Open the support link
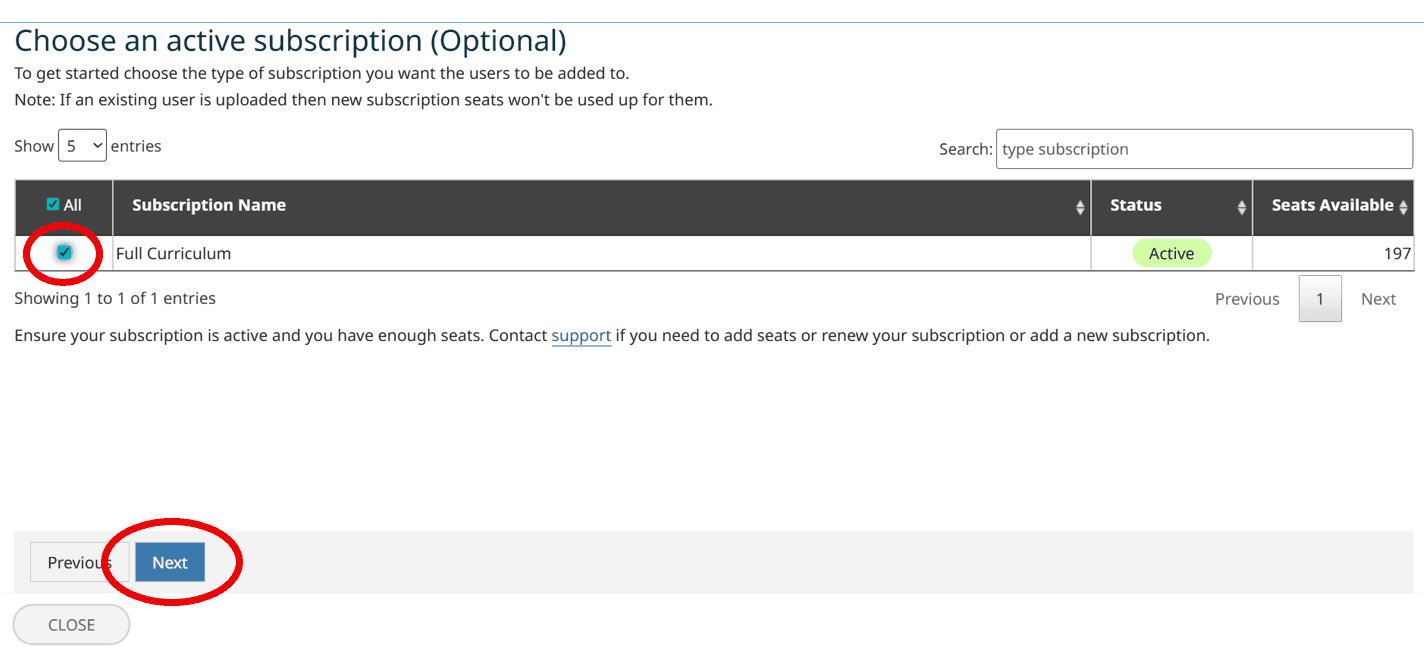Screen dimensions: 1424x661 click(x=581, y=335)
